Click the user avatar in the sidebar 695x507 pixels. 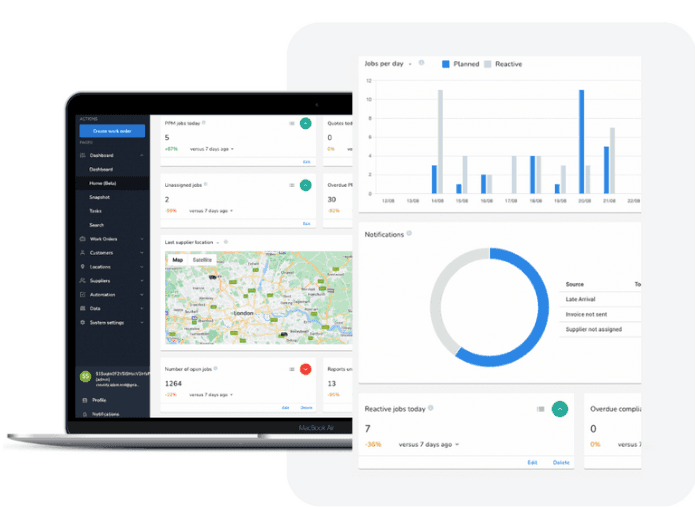click(x=85, y=378)
